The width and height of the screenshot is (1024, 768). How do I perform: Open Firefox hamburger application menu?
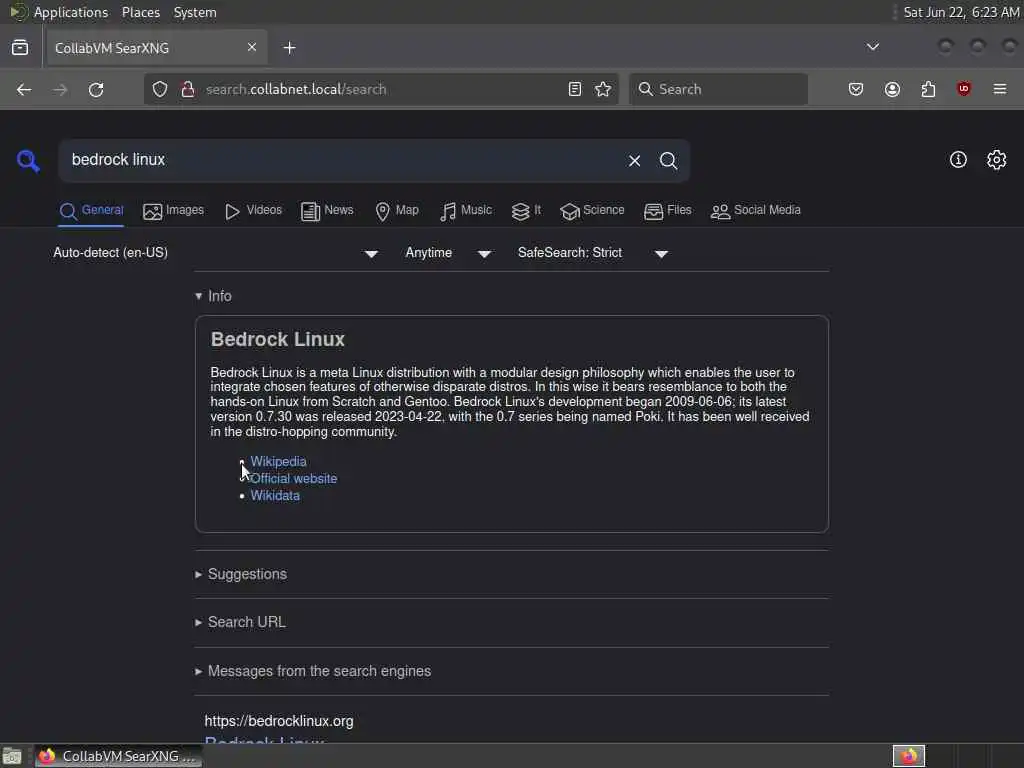pos(1000,89)
